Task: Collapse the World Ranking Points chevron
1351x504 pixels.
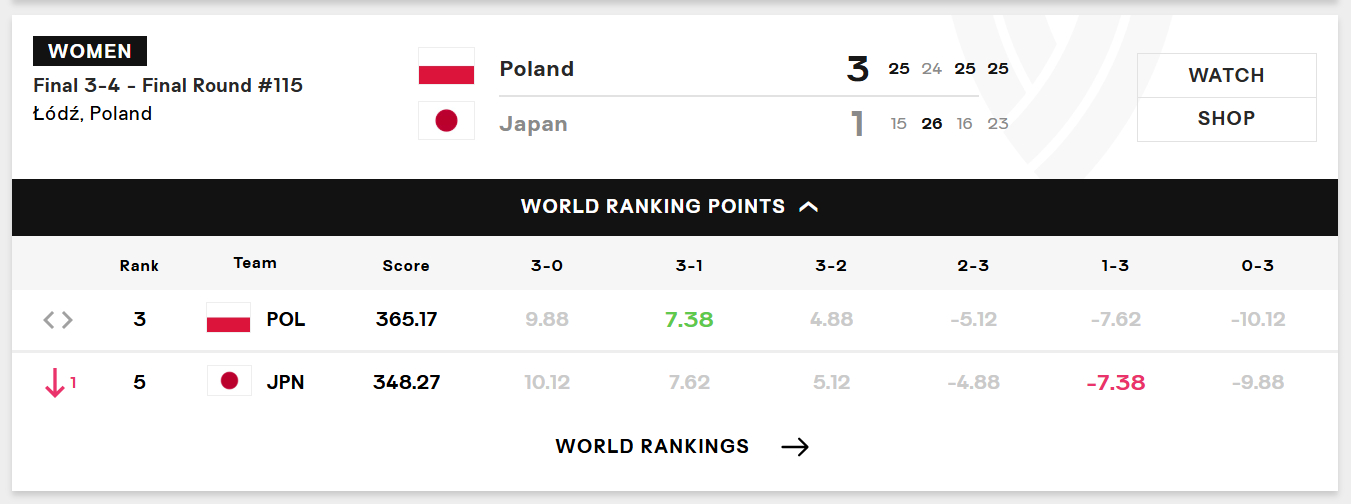Action: tap(809, 207)
